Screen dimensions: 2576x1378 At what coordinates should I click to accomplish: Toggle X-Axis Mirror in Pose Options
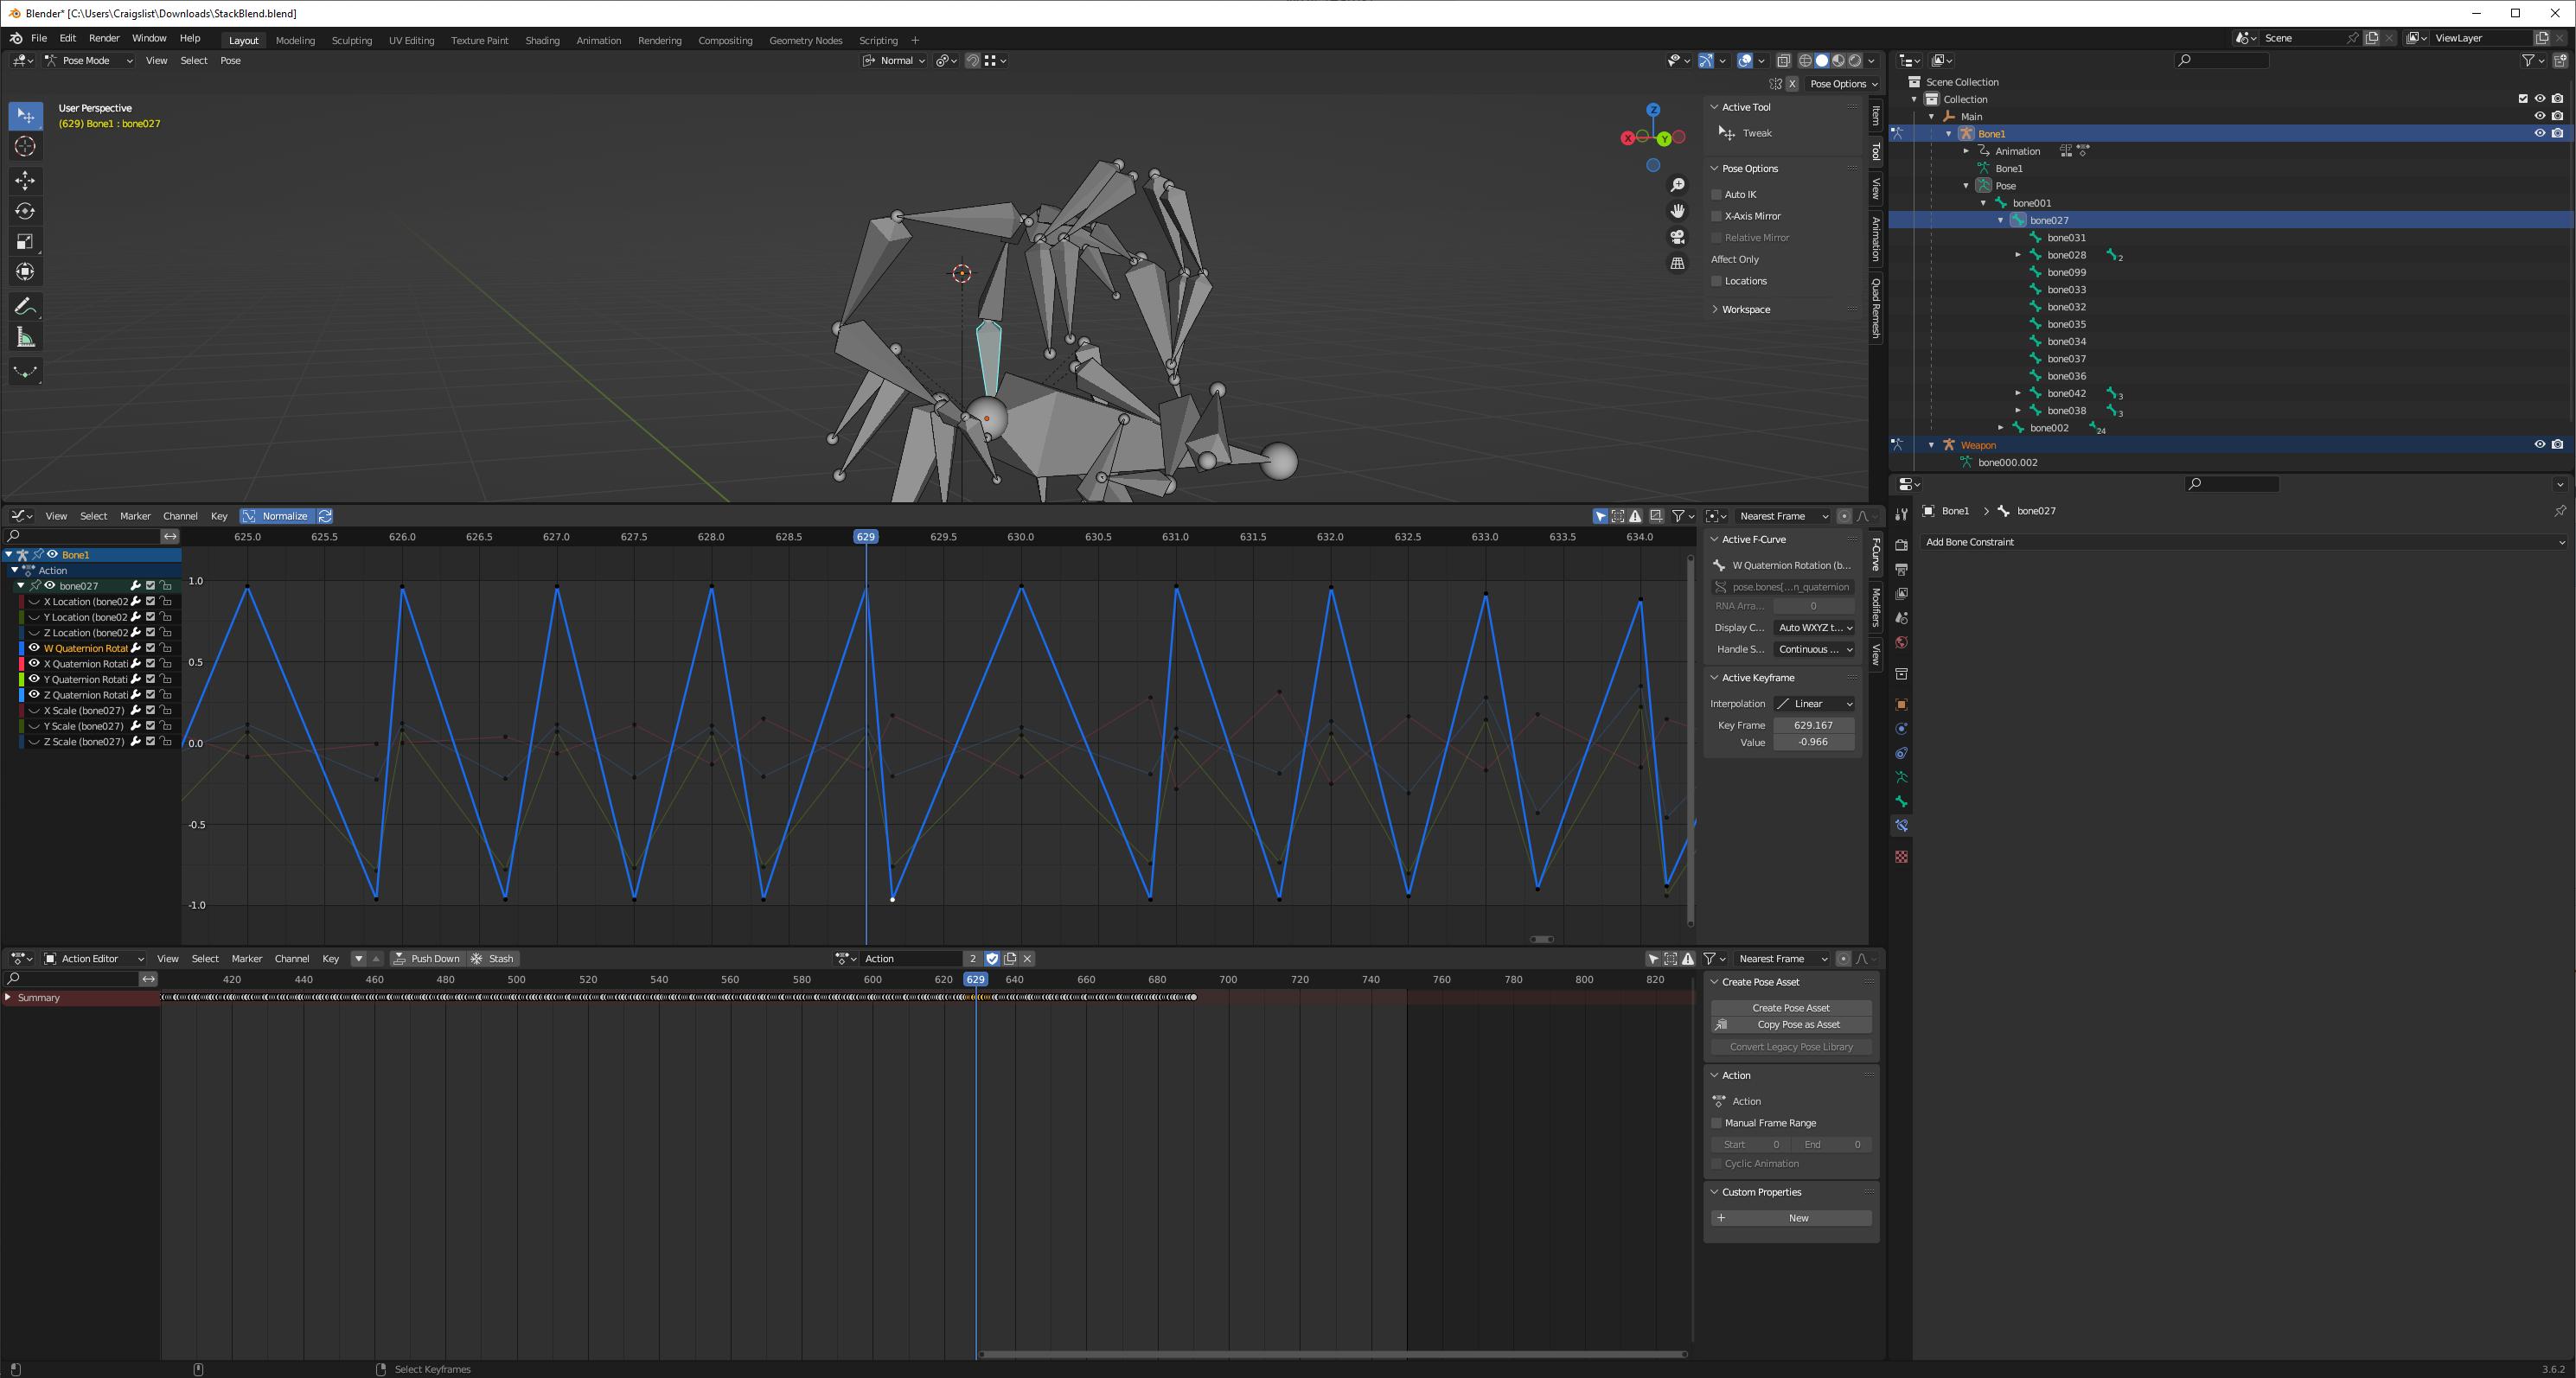pos(1719,216)
